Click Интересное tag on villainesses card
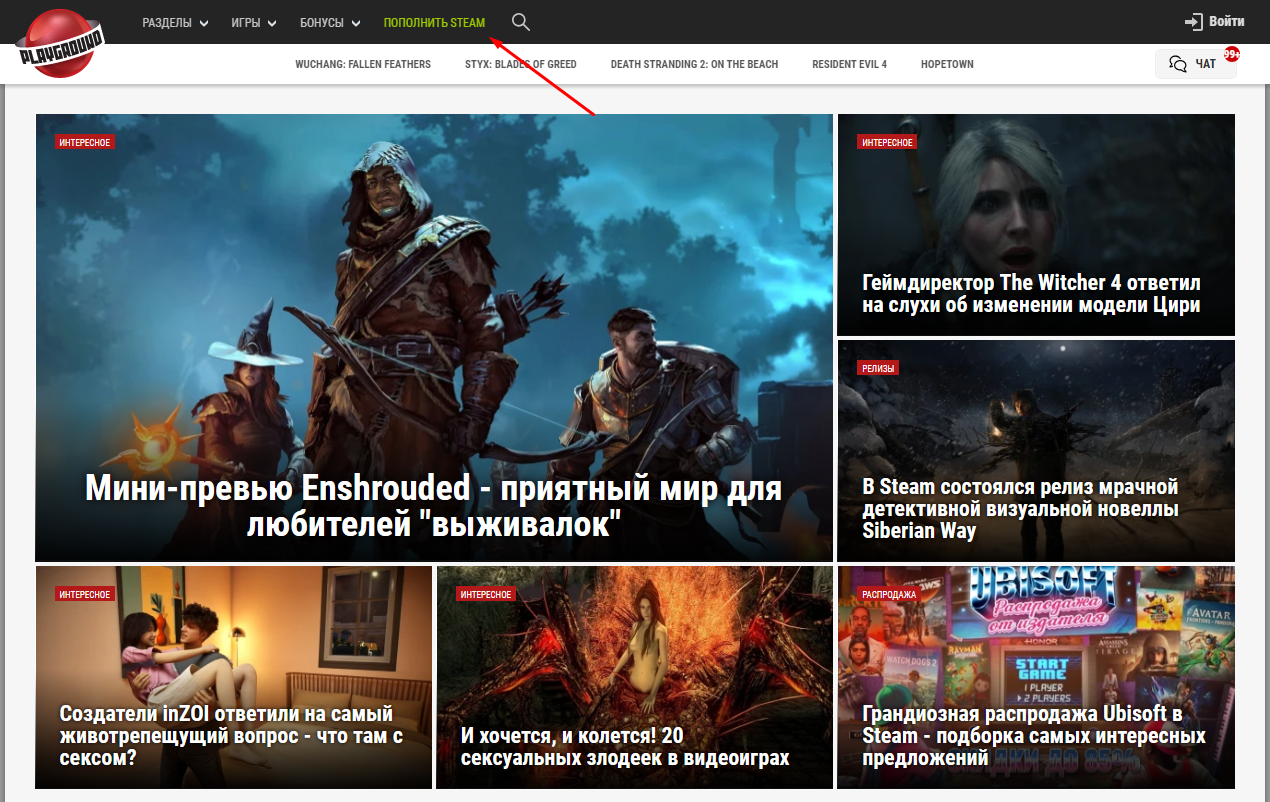The width and height of the screenshot is (1270, 802). tap(486, 594)
